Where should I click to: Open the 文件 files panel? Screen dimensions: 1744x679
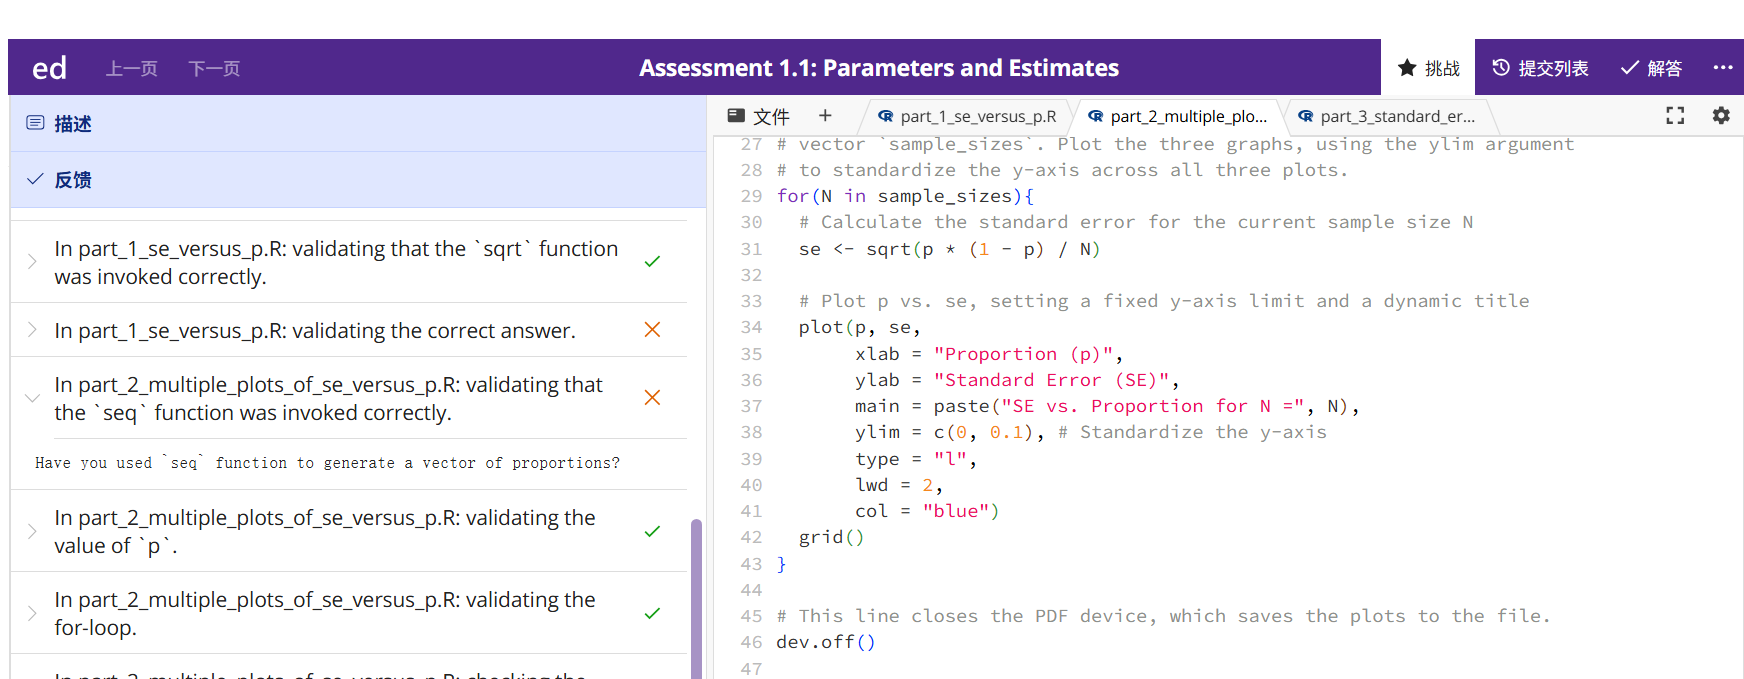[759, 116]
